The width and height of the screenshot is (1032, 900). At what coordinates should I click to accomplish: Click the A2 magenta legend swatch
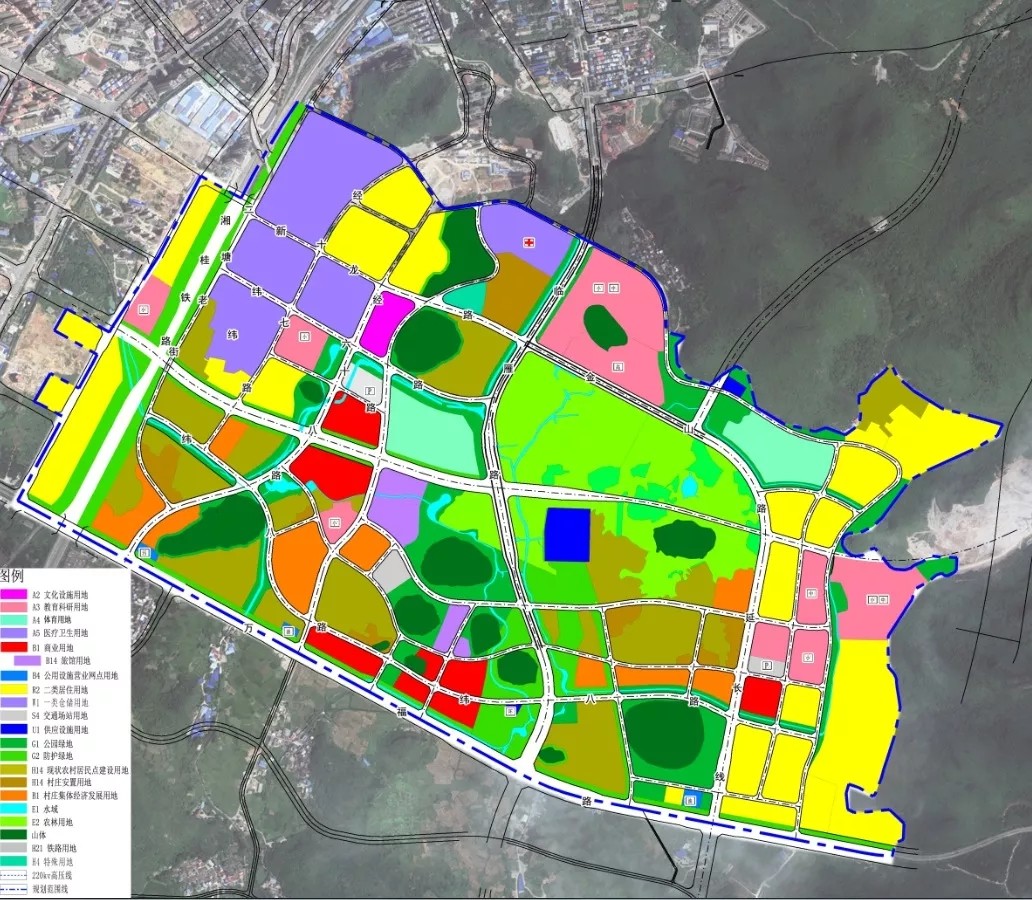coord(14,595)
